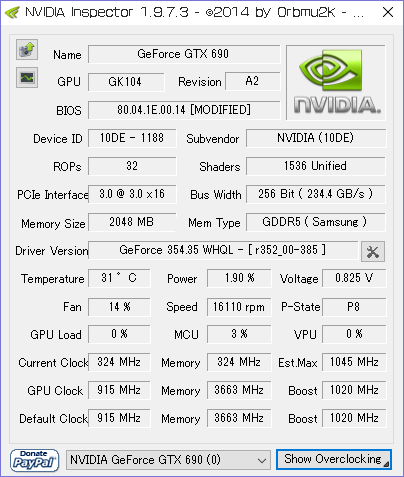Click the Device ID field

(x=132, y=138)
